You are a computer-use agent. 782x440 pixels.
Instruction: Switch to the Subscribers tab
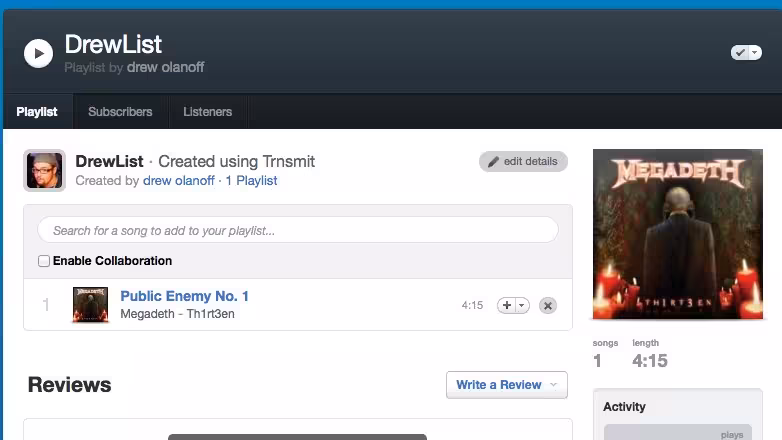(120, 112)
